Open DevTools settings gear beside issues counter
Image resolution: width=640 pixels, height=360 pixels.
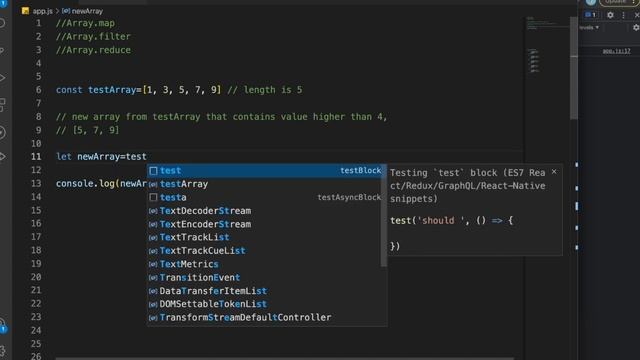coord(610,15)
